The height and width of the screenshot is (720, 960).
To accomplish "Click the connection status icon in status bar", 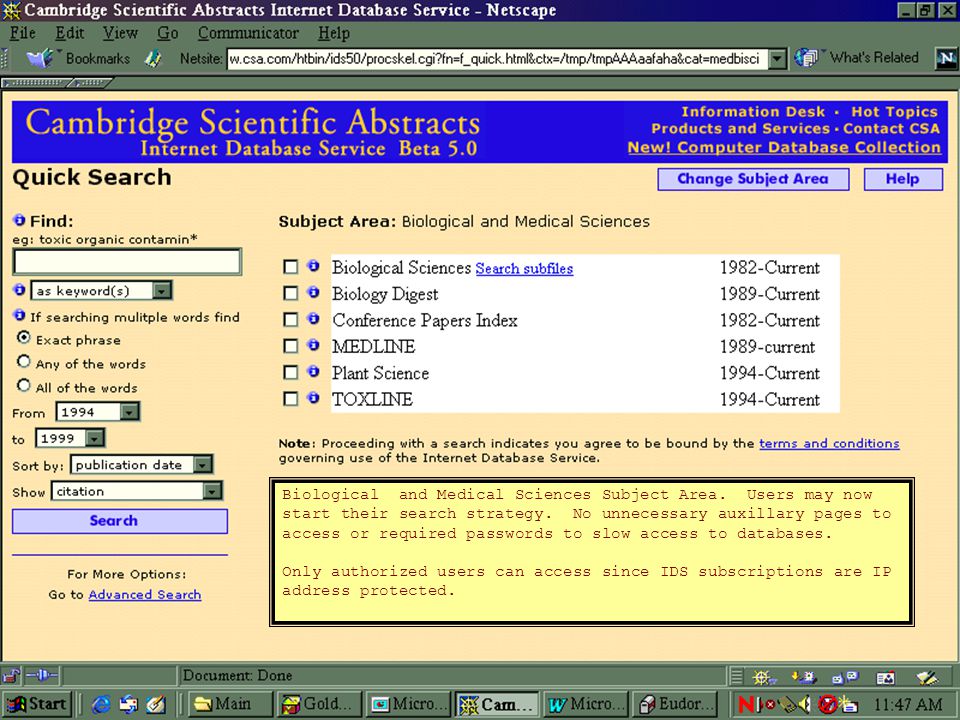I will [x=42, y=676].
